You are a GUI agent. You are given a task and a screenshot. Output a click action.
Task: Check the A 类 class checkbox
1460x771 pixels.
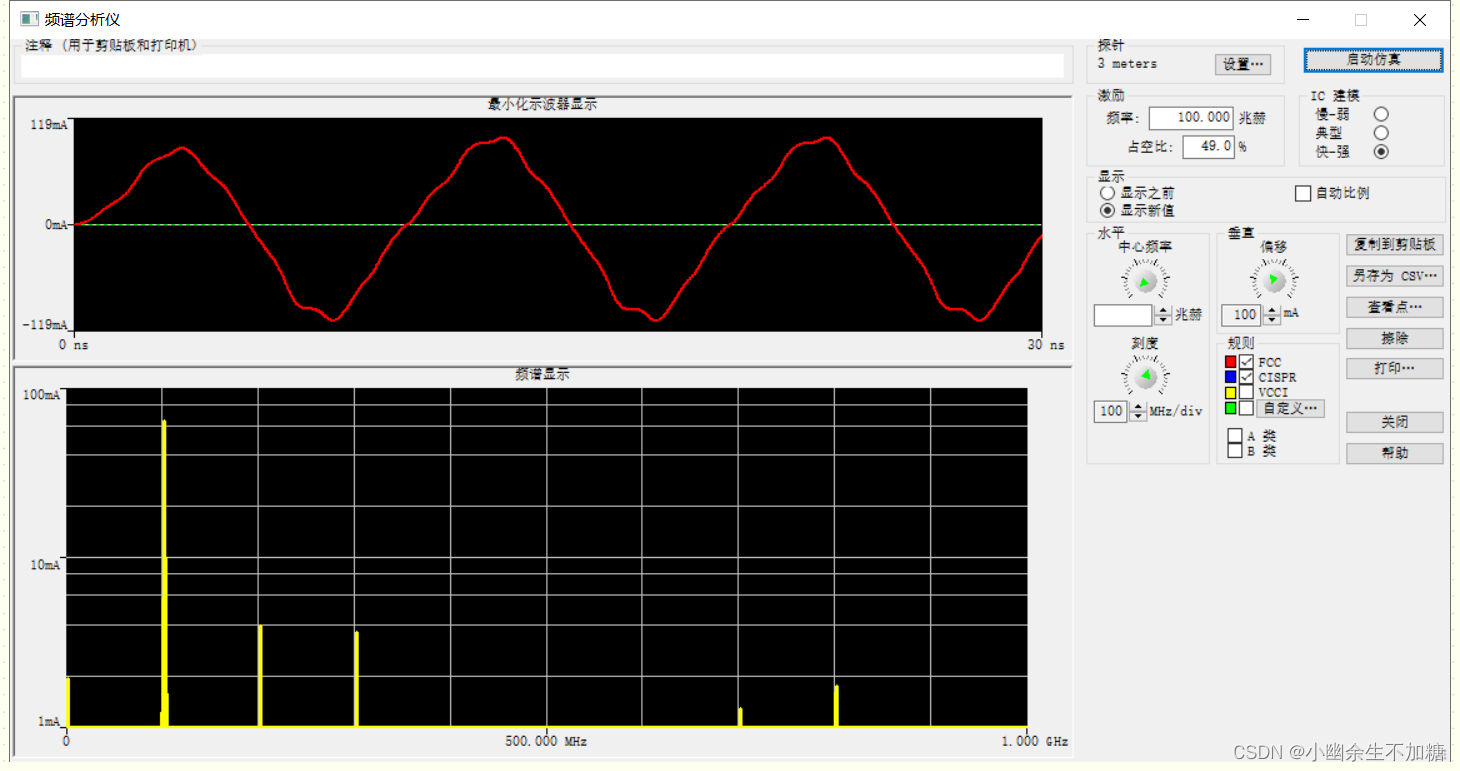point(1235,436)
